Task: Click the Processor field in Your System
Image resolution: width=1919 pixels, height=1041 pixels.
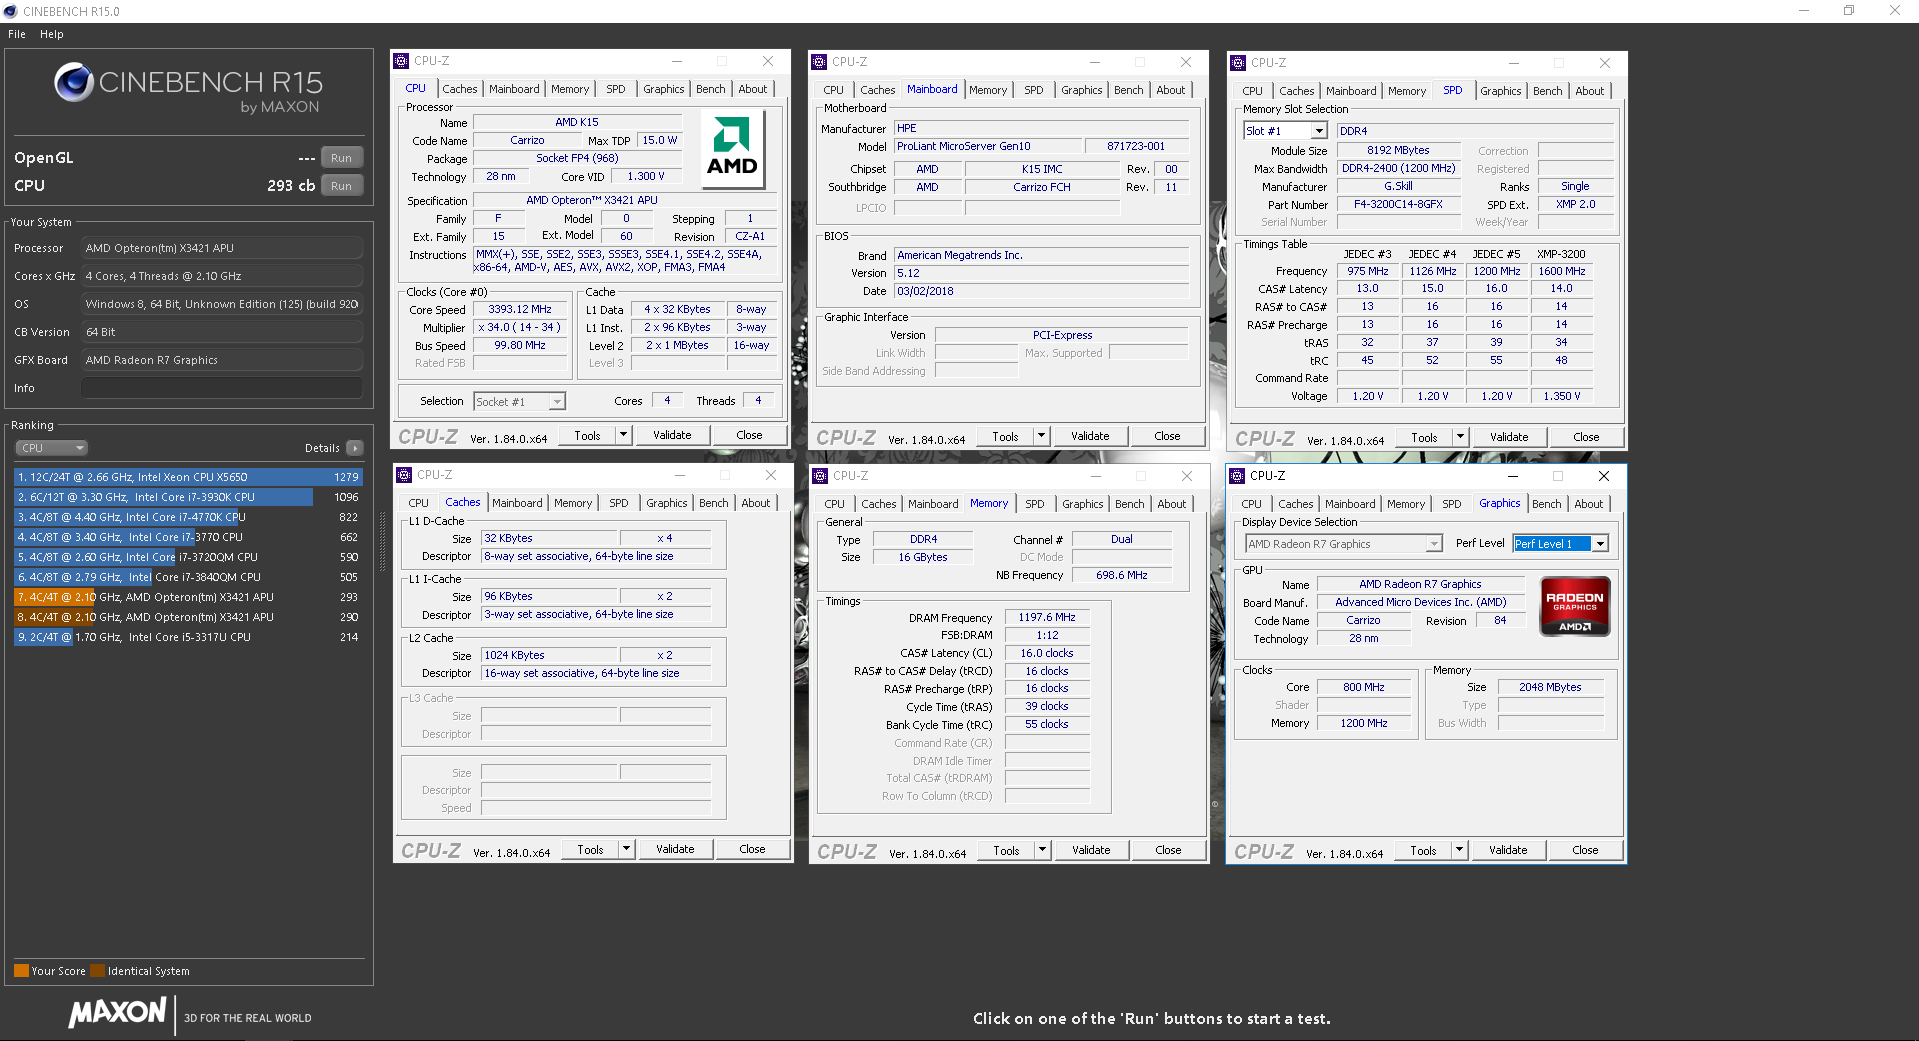Action: 222,248
